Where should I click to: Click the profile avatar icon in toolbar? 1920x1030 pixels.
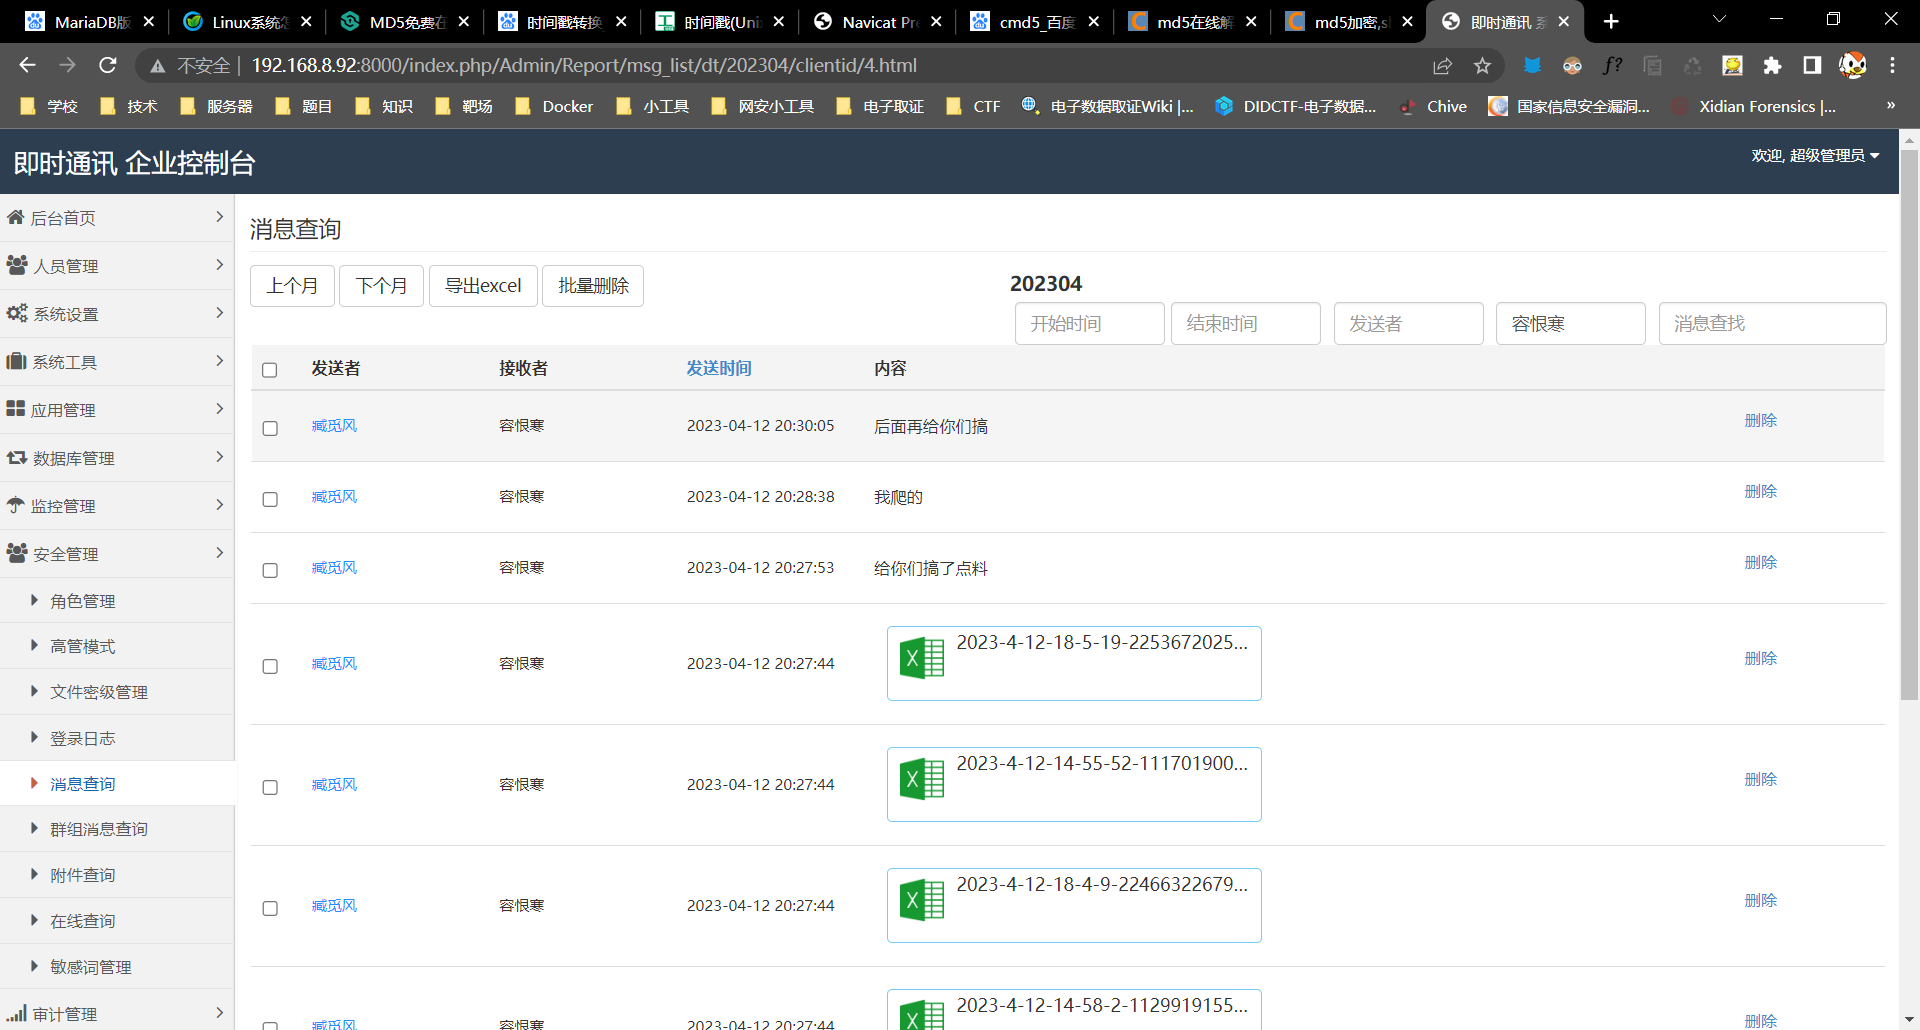[1852, 65]
